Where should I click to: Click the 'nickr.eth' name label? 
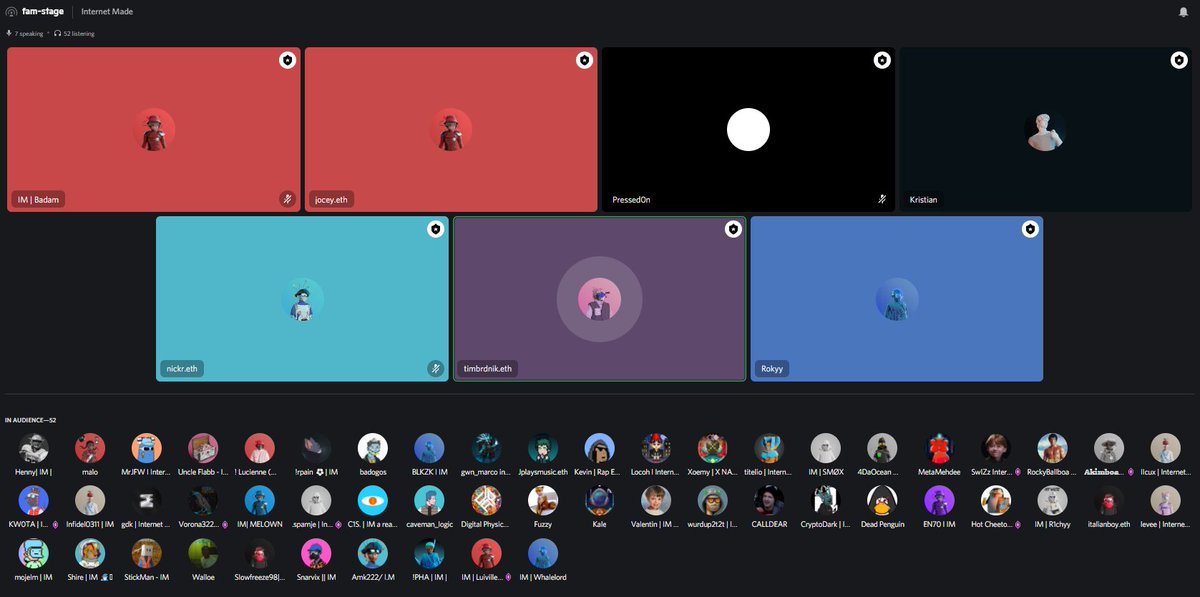point(182,369)
